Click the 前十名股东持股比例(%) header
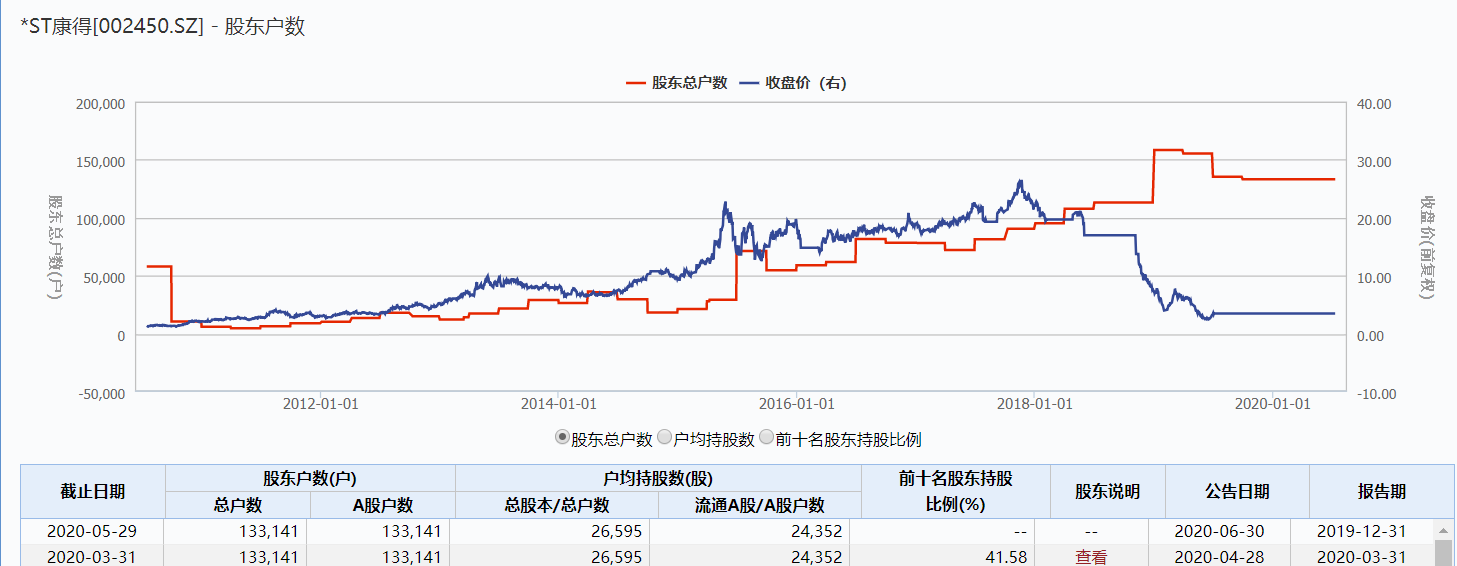Screen dimensions: 1457x566 (x=955, y=491)
